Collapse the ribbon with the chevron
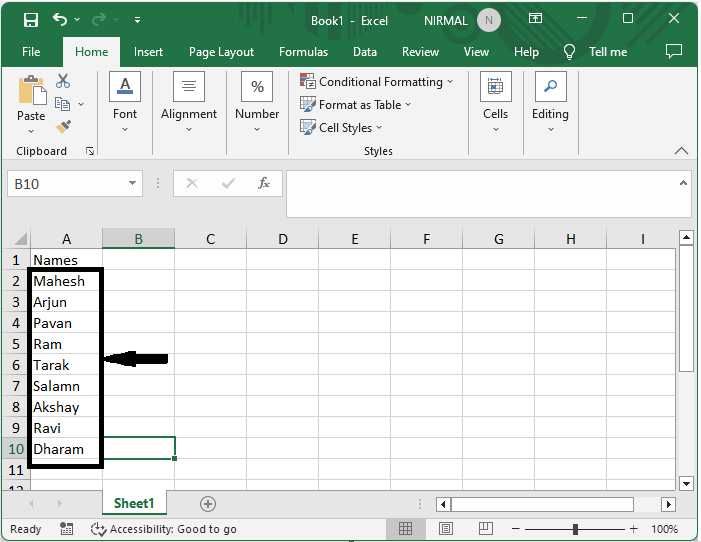 click(681, 151)
